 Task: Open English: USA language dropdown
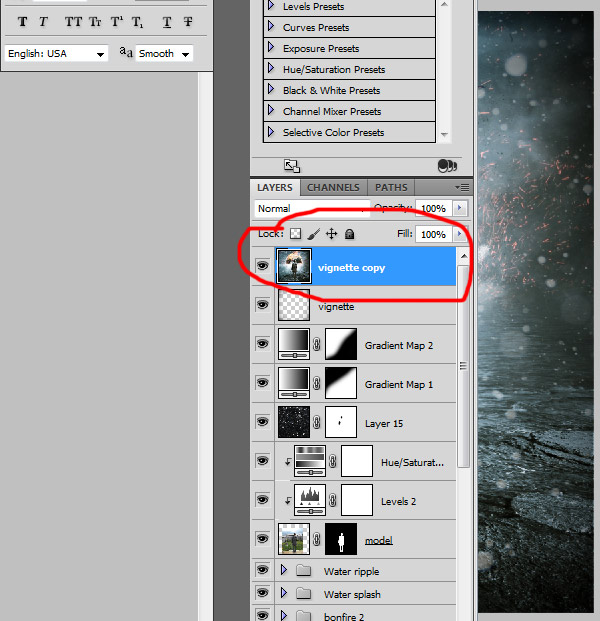56,53
